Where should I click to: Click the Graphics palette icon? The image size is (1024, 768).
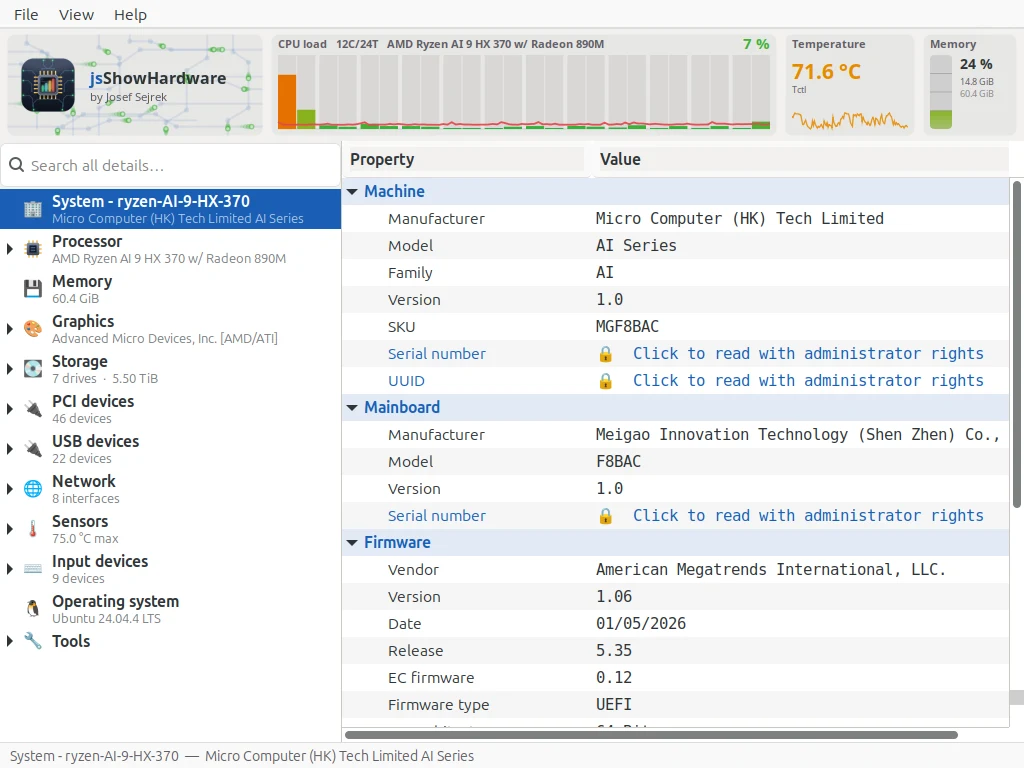33,328
